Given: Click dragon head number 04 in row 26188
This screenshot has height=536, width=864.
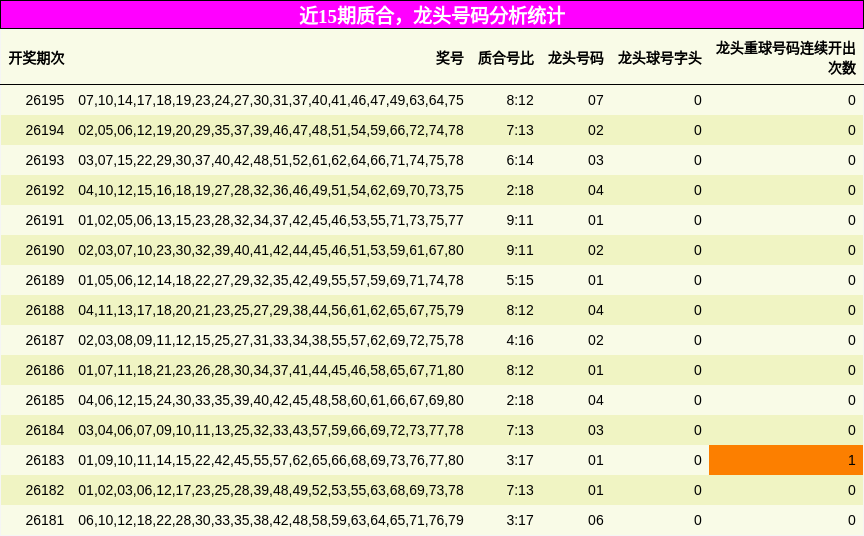Looking at the screenshot, I should coord(595,310).
